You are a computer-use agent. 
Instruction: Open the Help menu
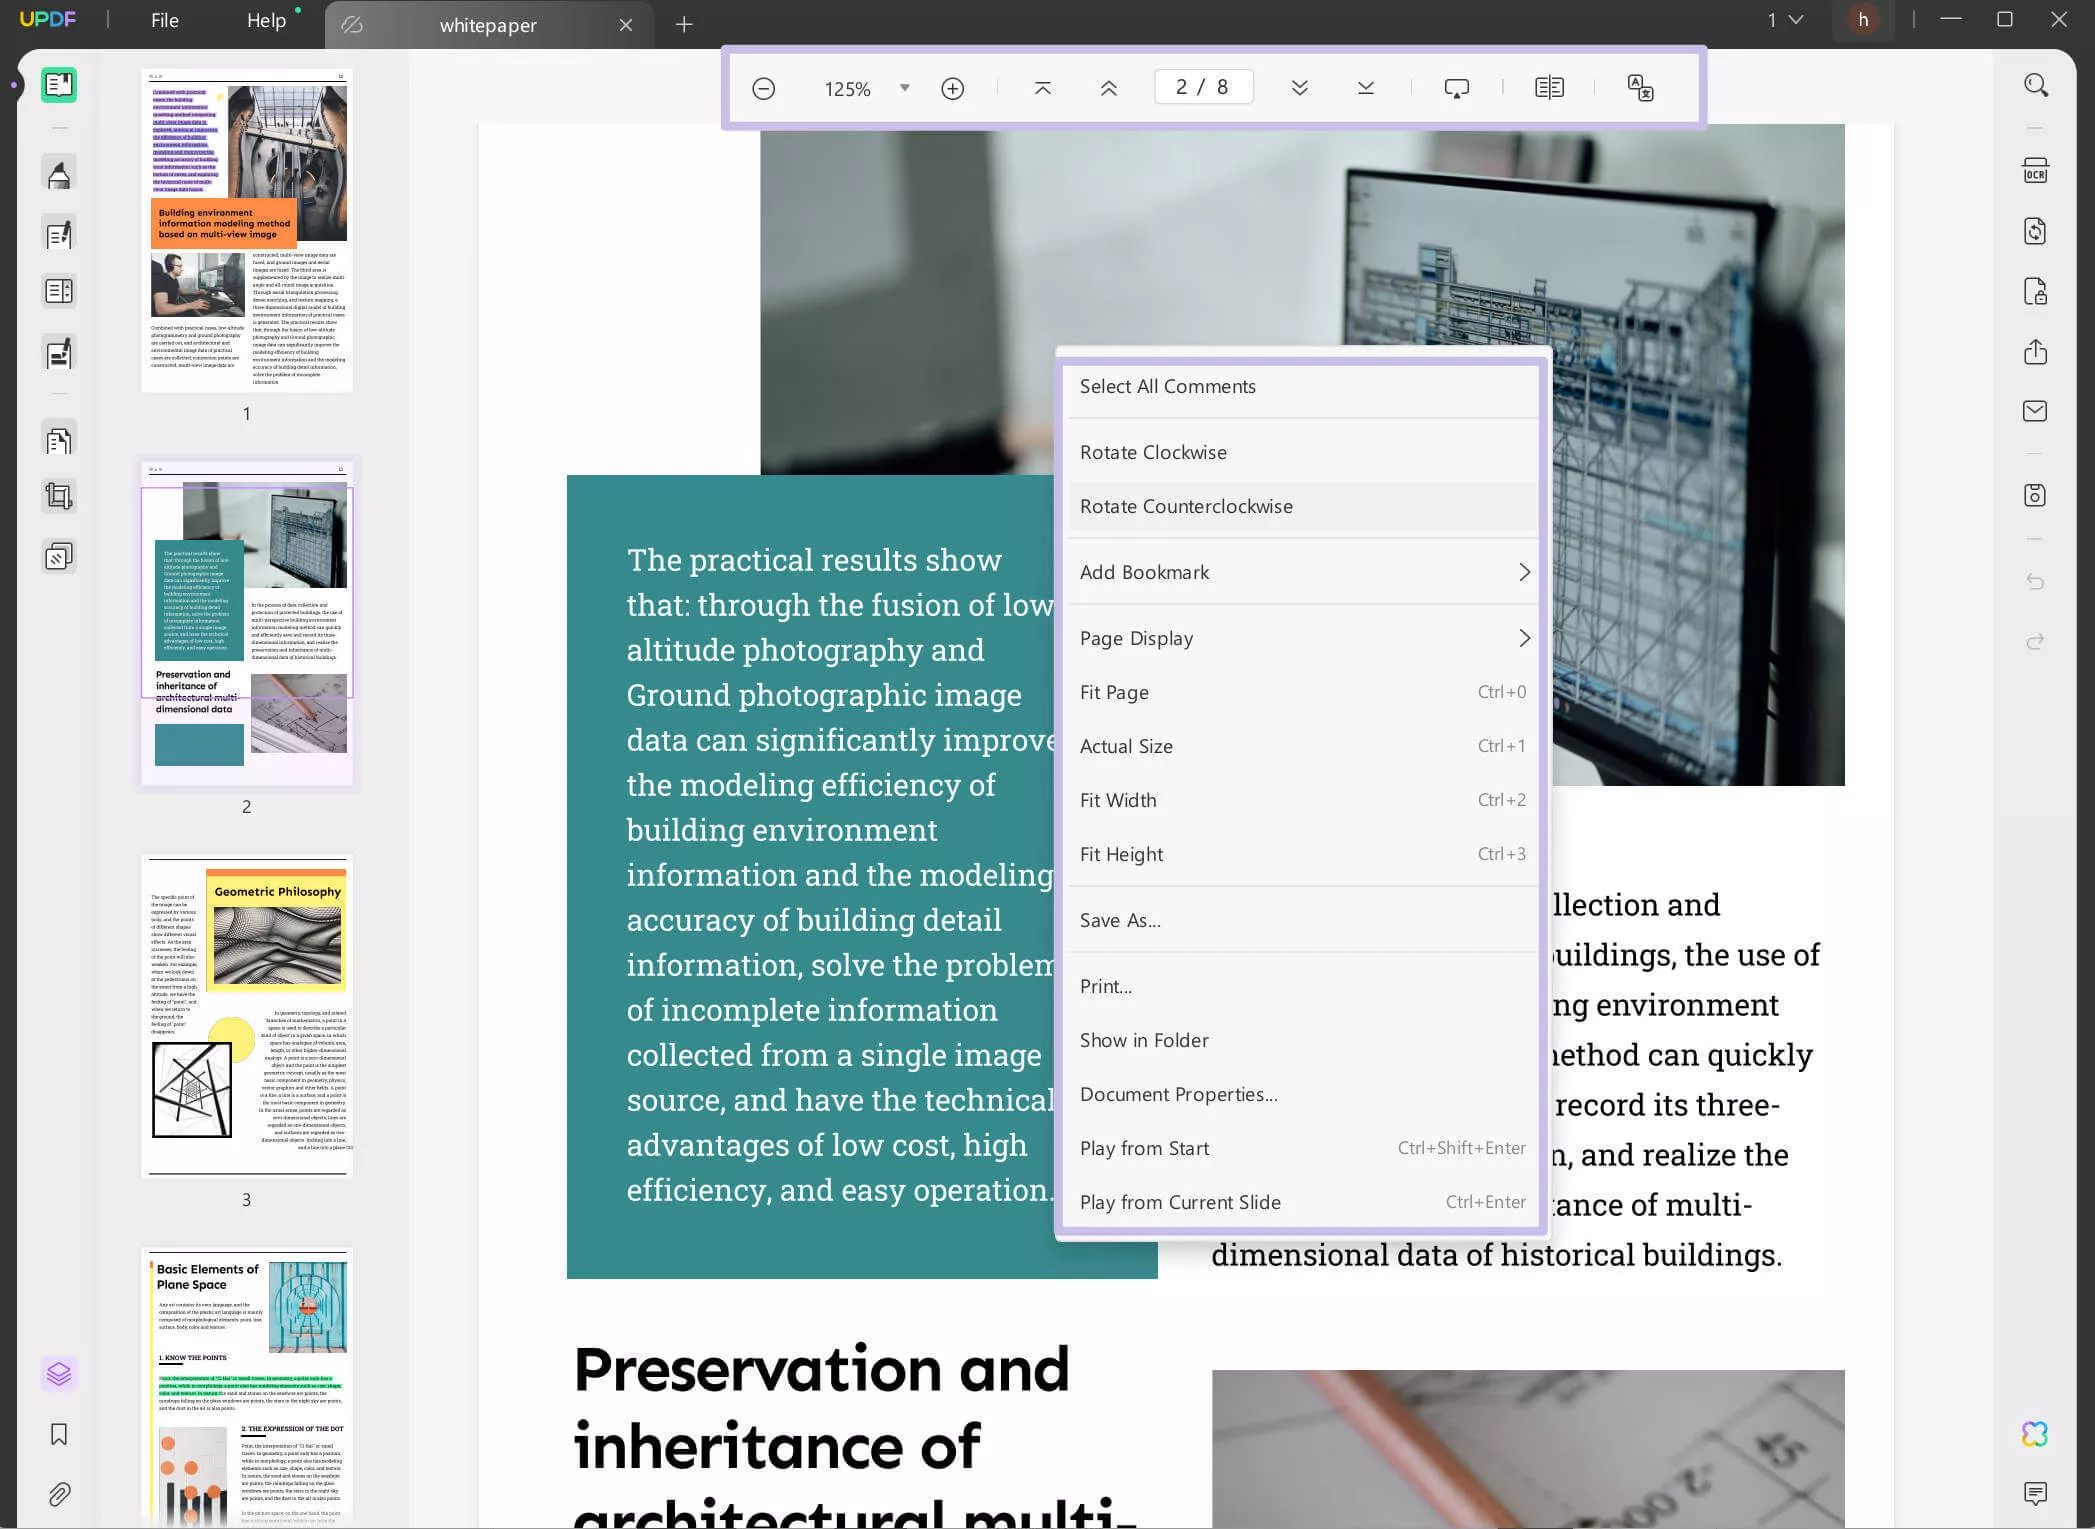tap(266, 20)
